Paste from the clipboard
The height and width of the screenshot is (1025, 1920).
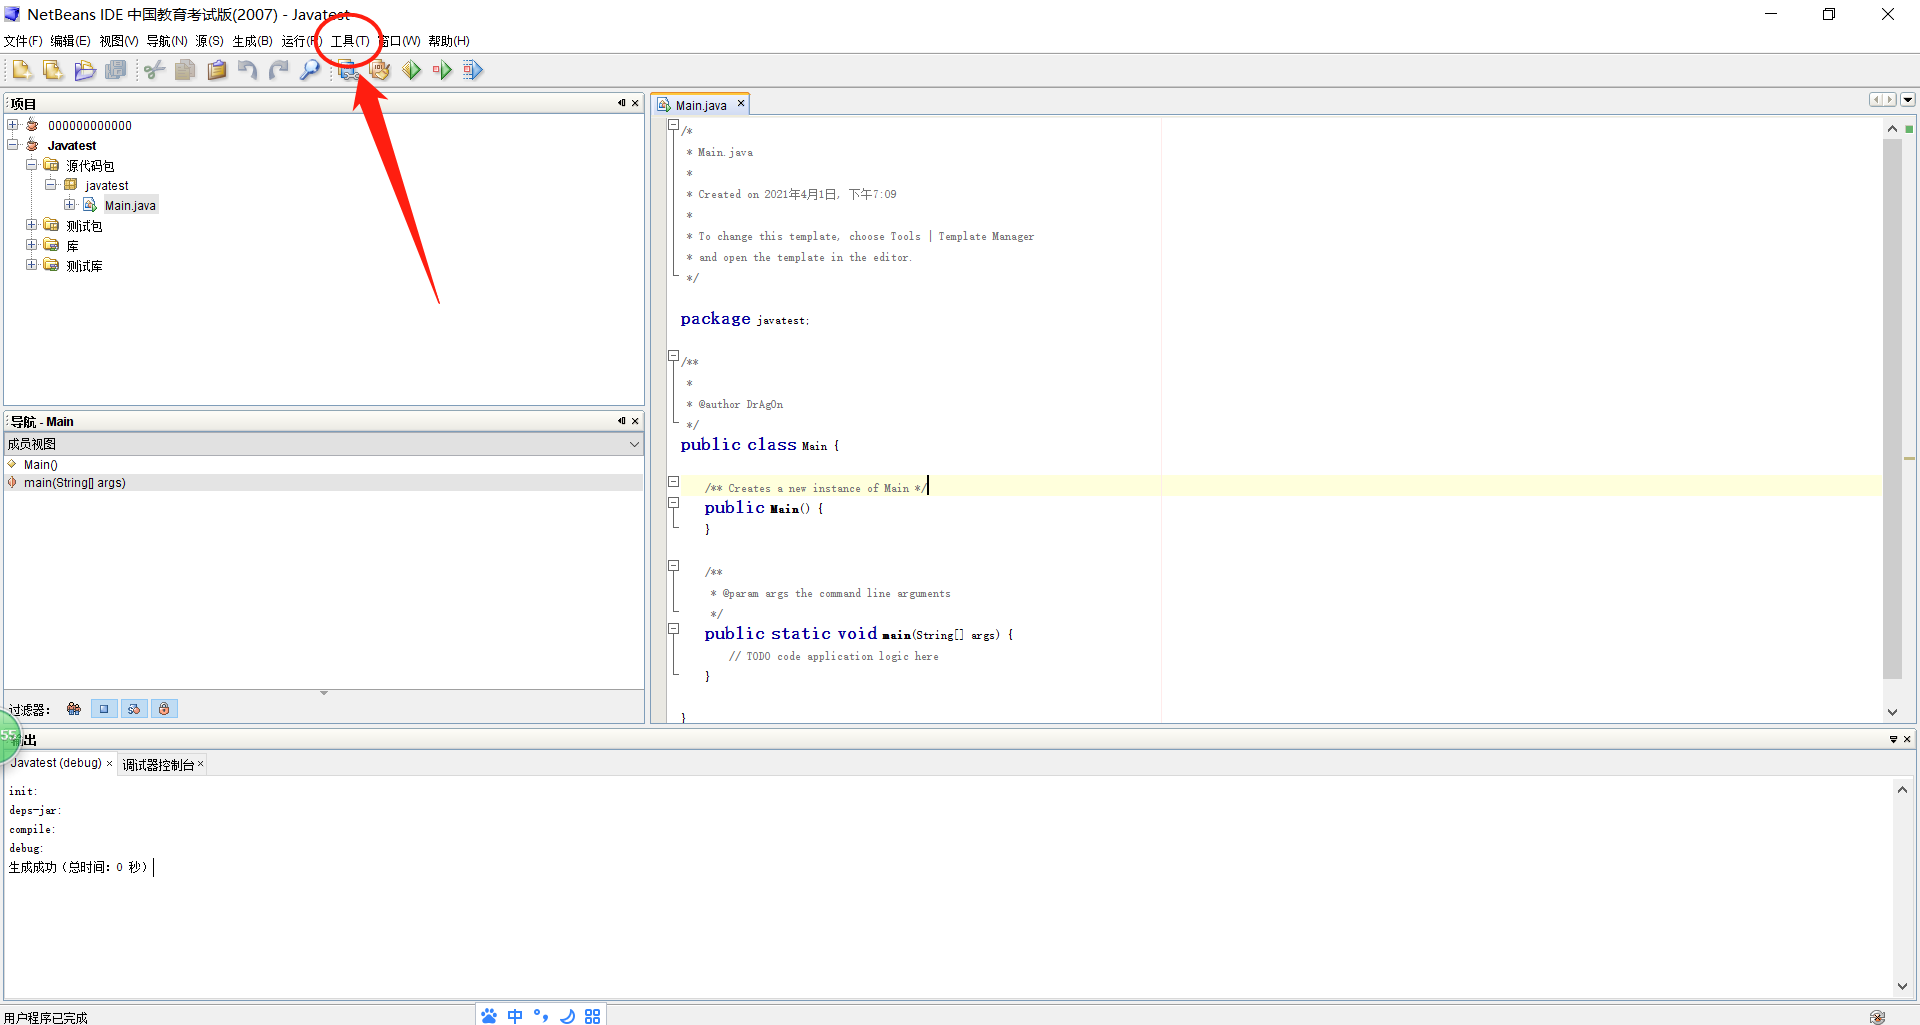pos(217,69)
